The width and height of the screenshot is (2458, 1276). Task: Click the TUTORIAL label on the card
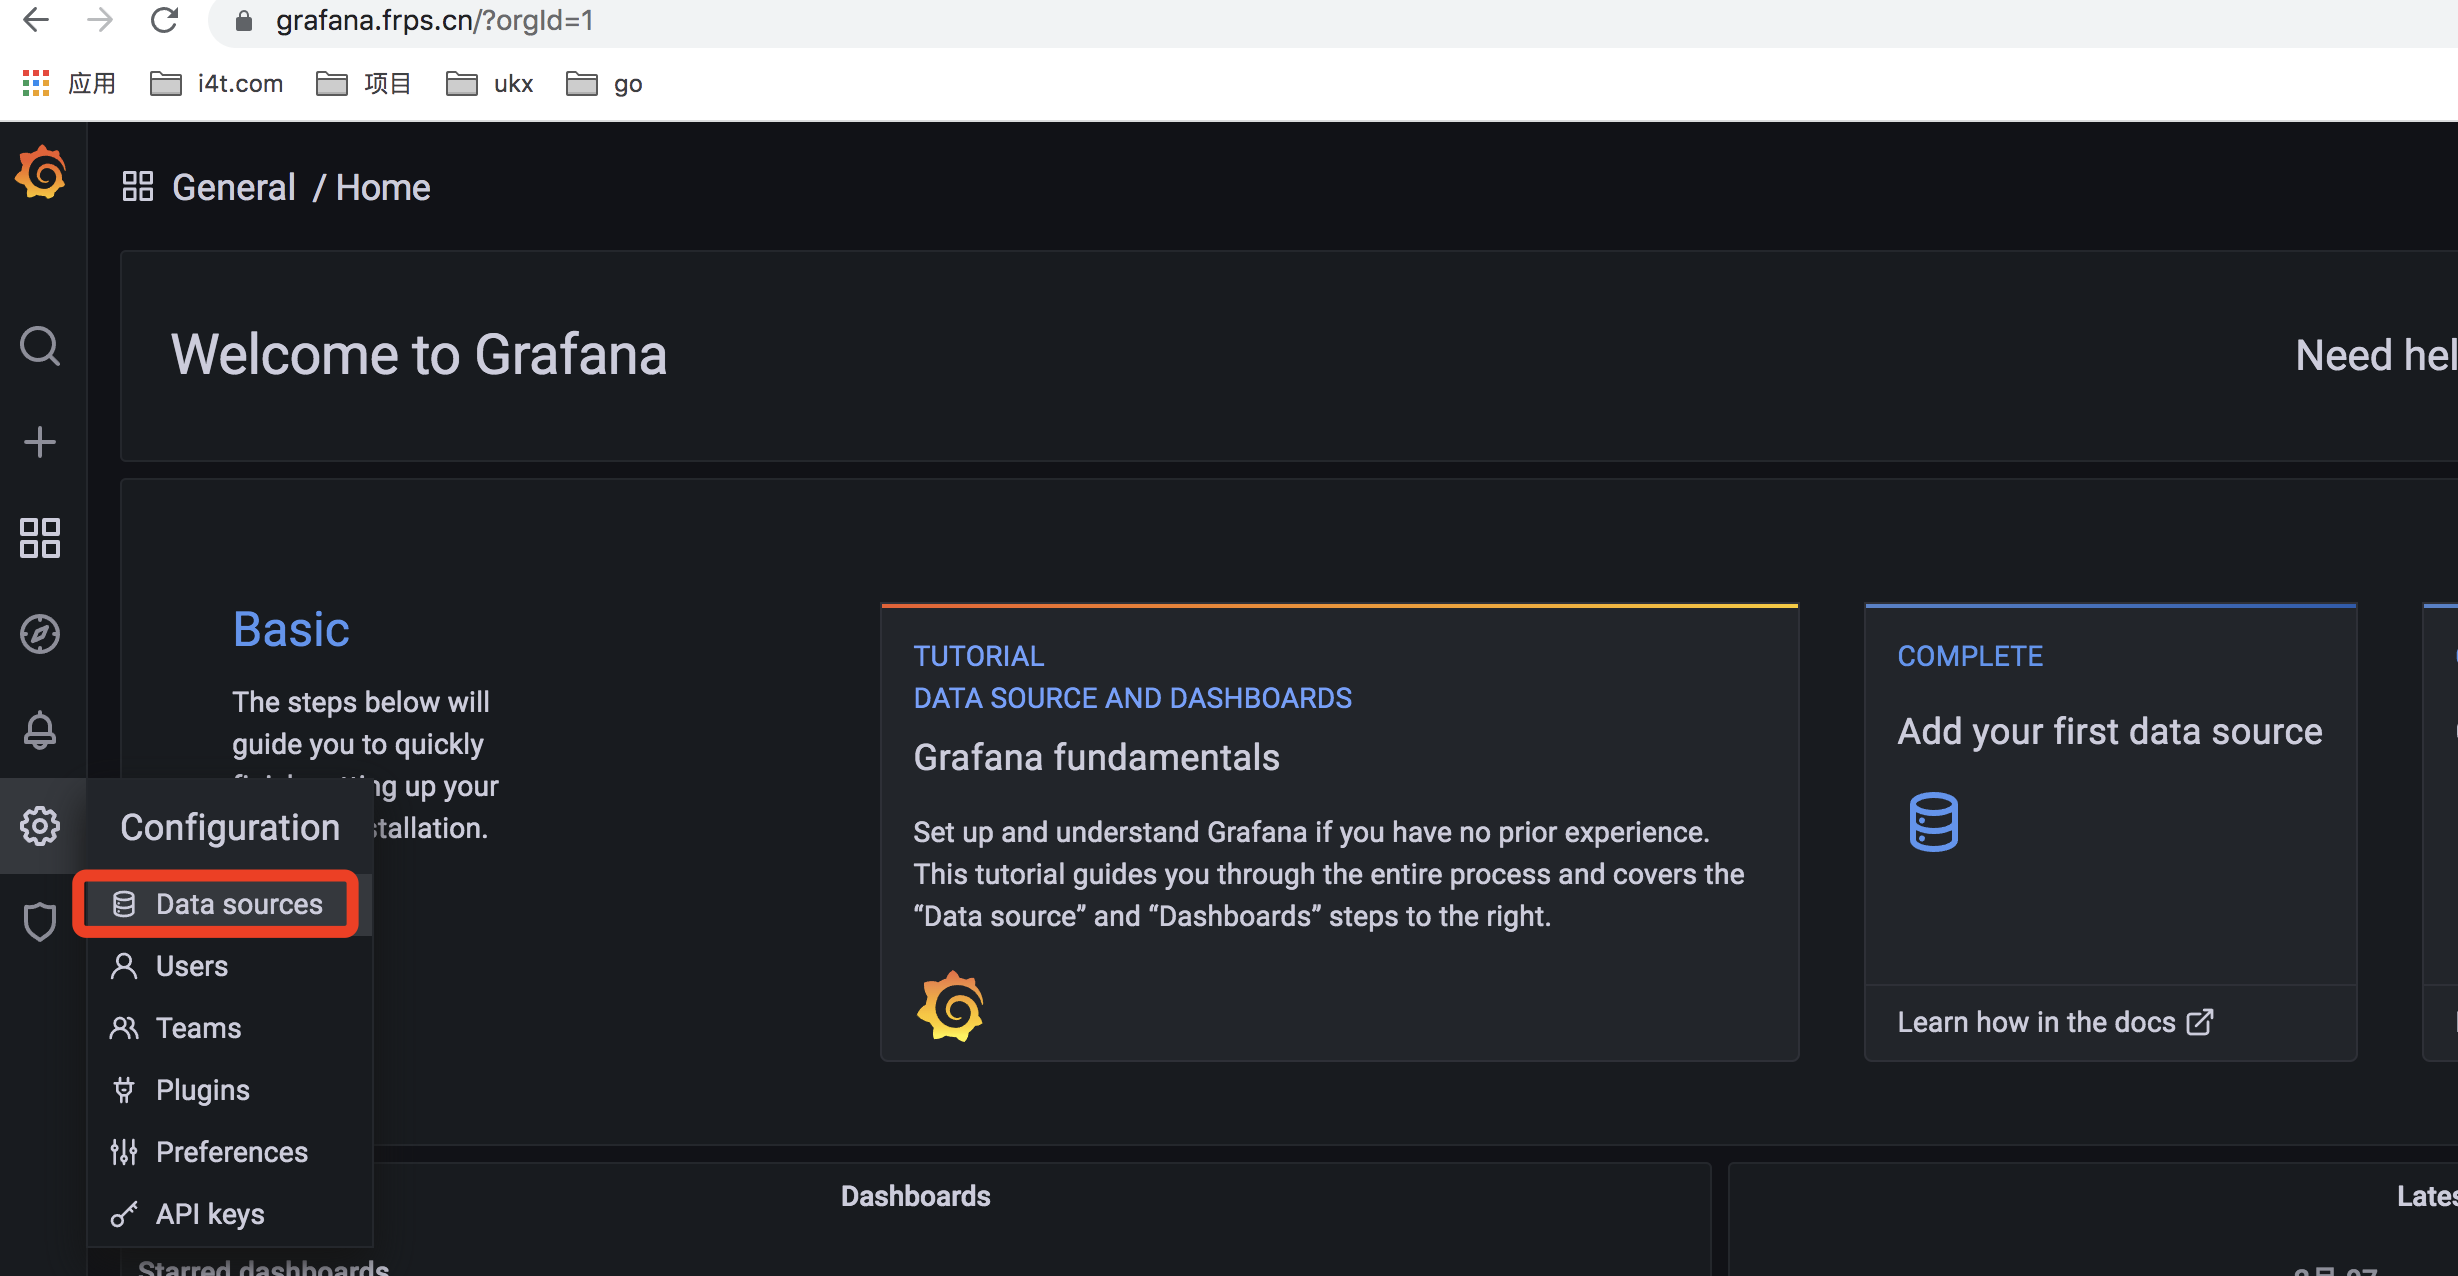978,656
